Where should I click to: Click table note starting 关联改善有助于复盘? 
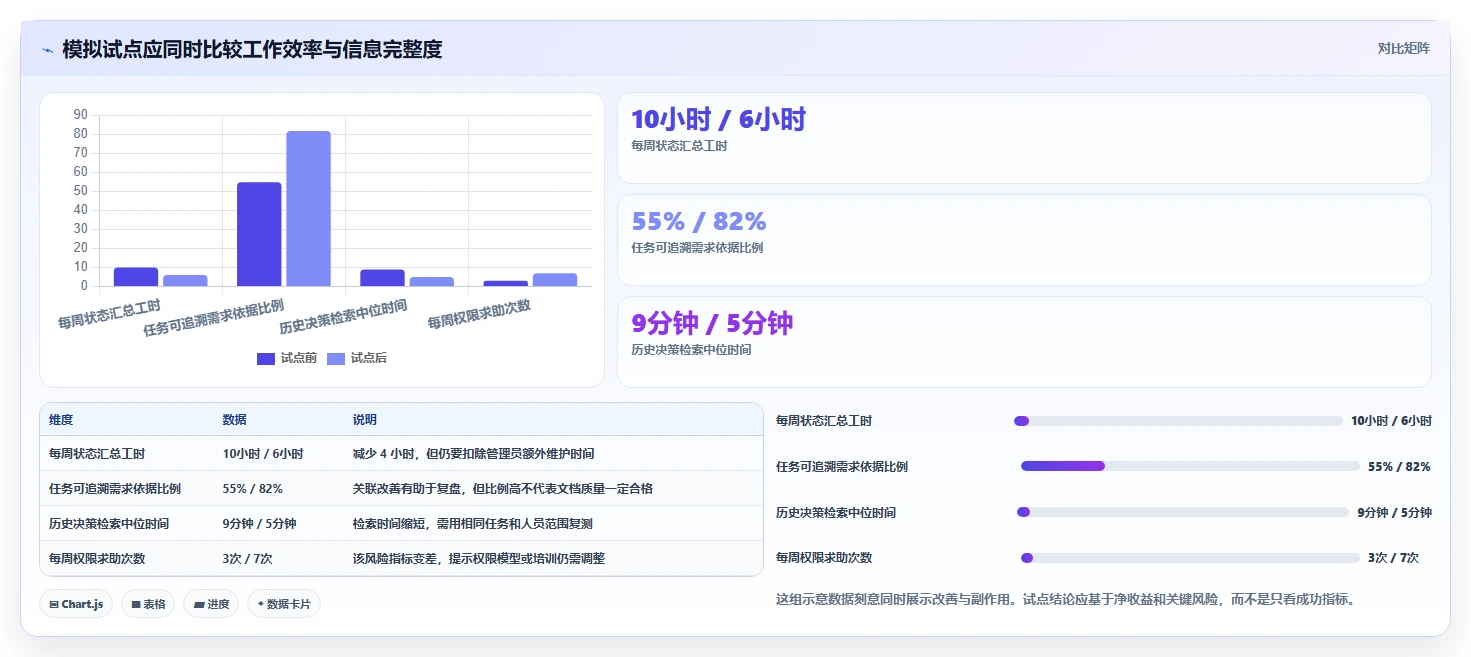[503, 488]
